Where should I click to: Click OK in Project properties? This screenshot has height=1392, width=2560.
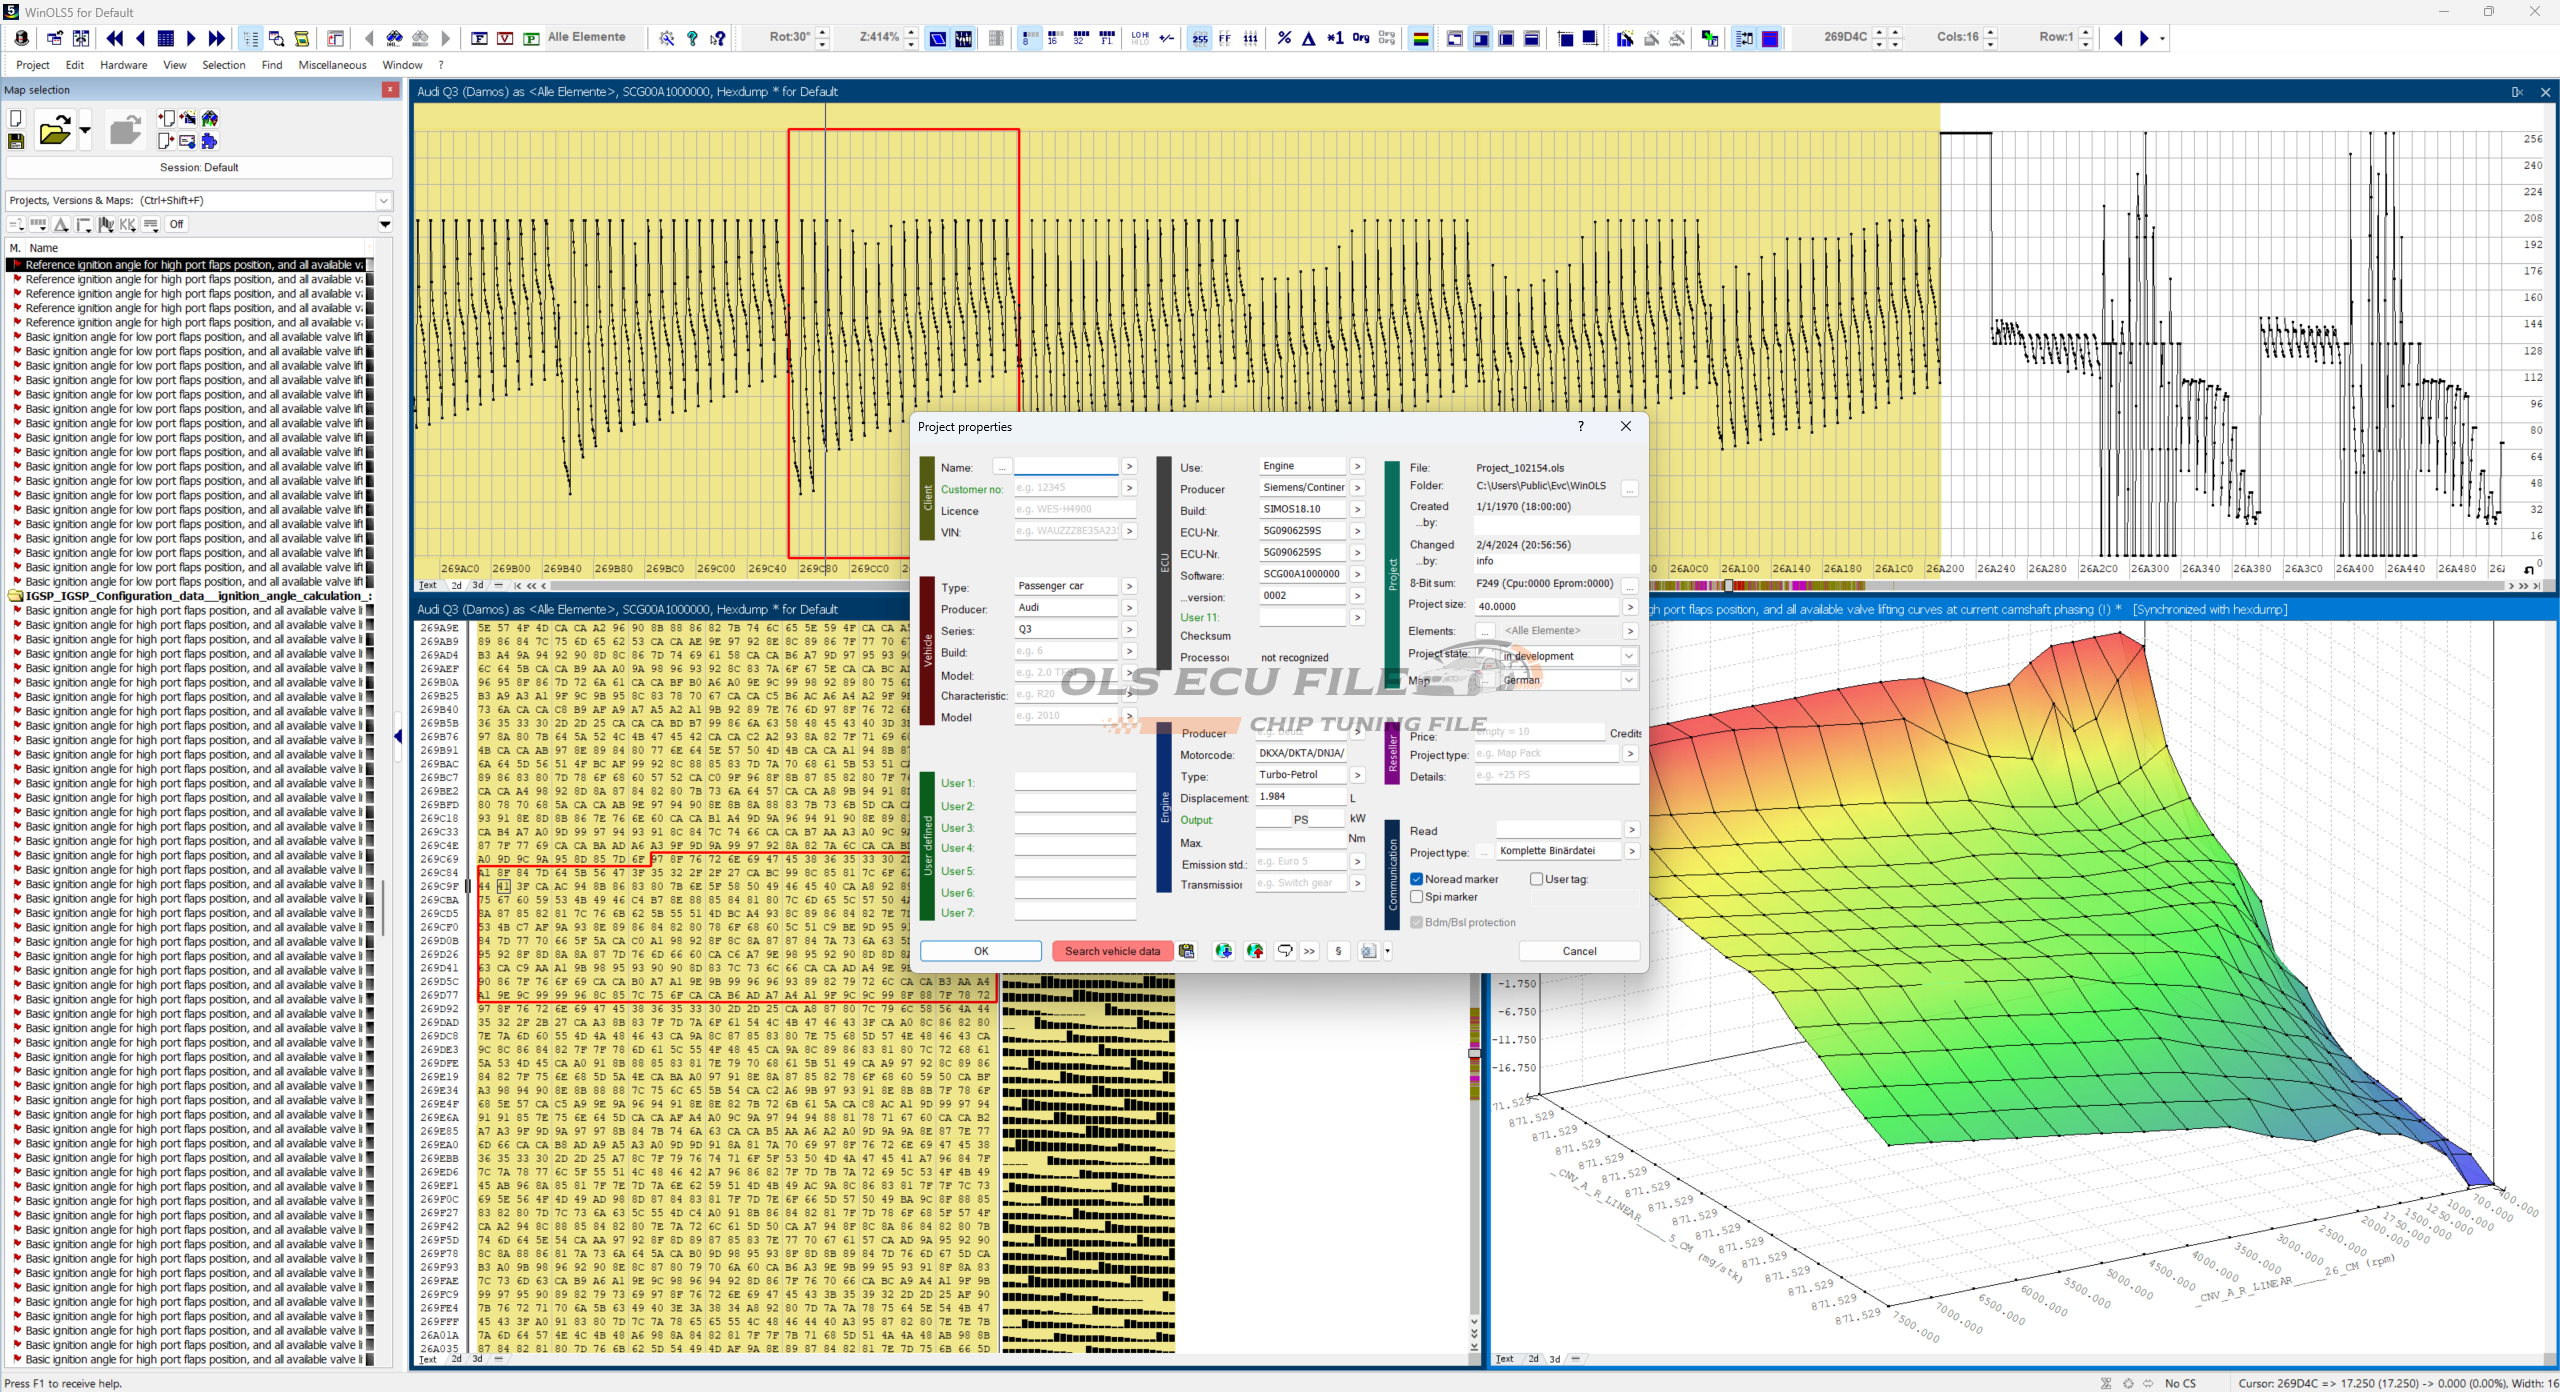(981, 951)
